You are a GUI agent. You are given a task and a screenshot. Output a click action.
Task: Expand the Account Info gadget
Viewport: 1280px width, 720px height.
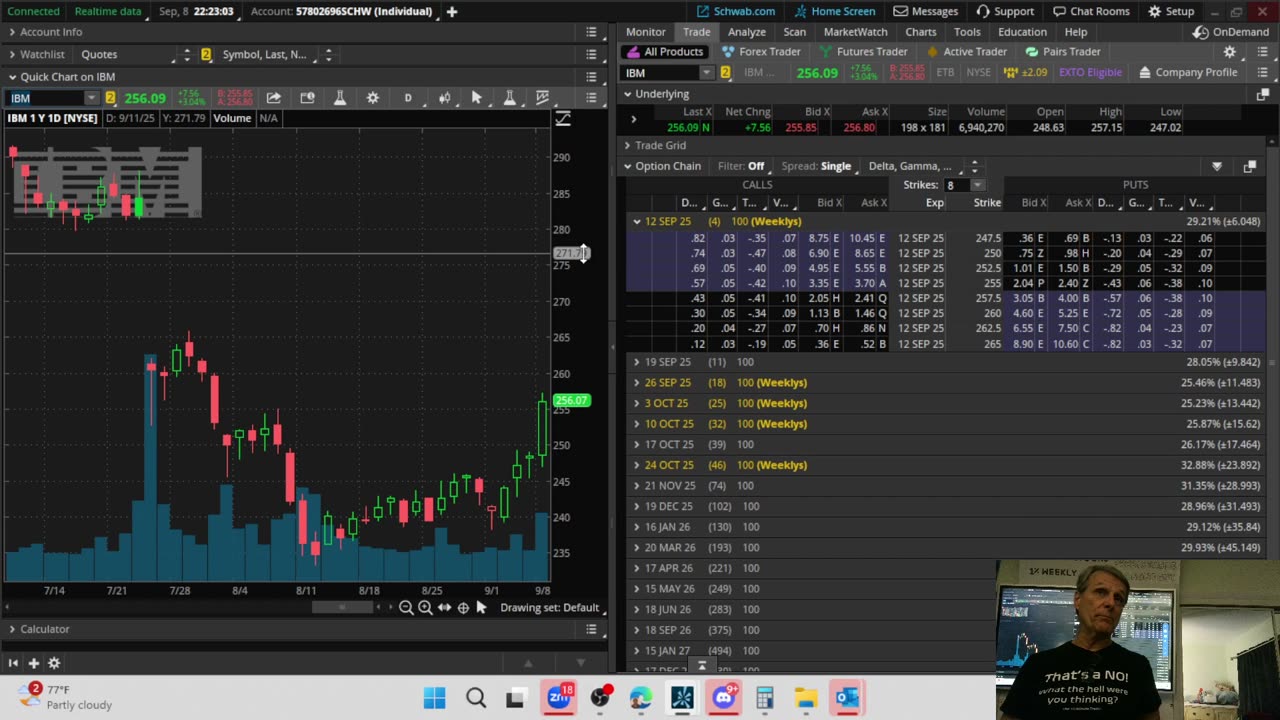pos(12,32)
